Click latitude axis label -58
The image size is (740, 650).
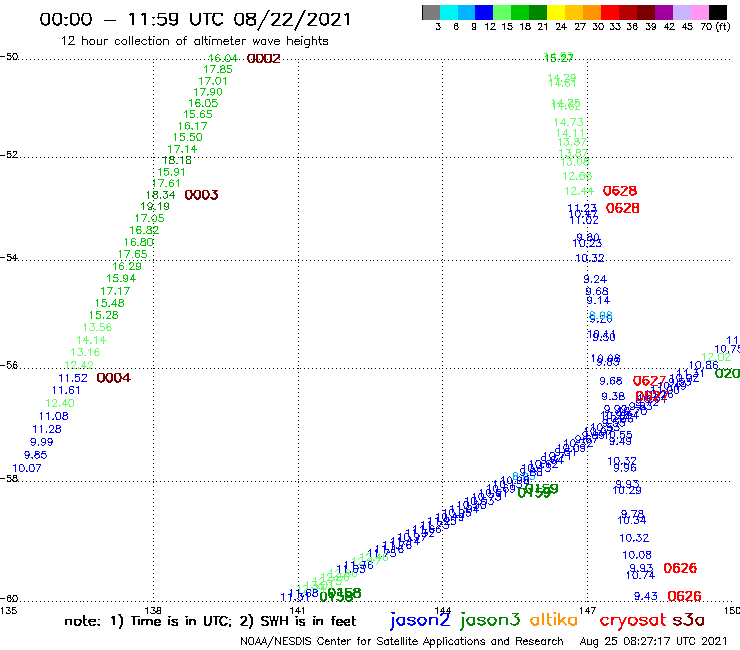tap(9, 478)
